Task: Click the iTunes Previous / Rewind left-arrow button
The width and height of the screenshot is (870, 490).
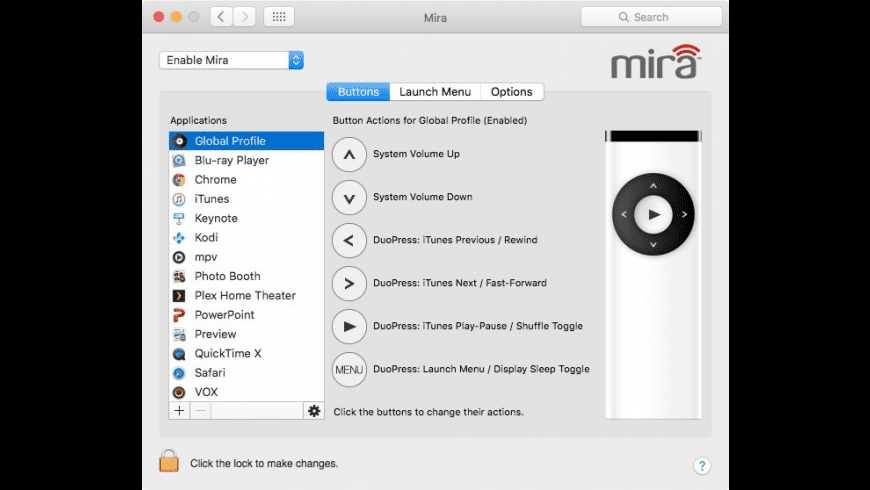Action: point(349,241)
